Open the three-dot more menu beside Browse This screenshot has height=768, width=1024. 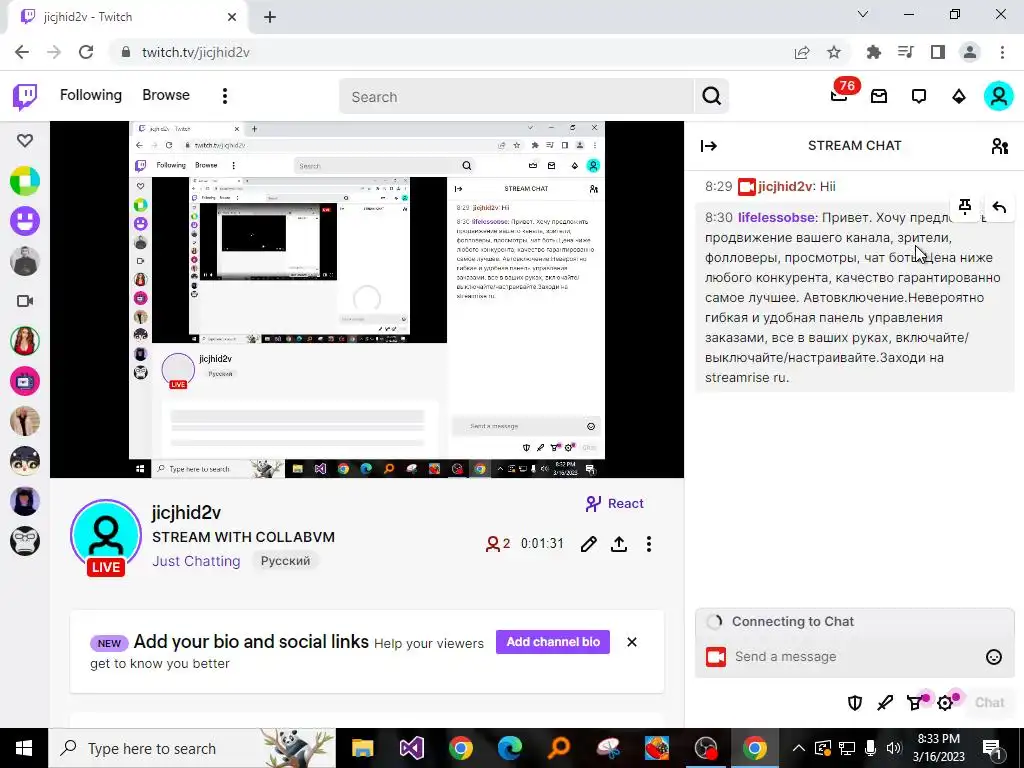[225, 96]
